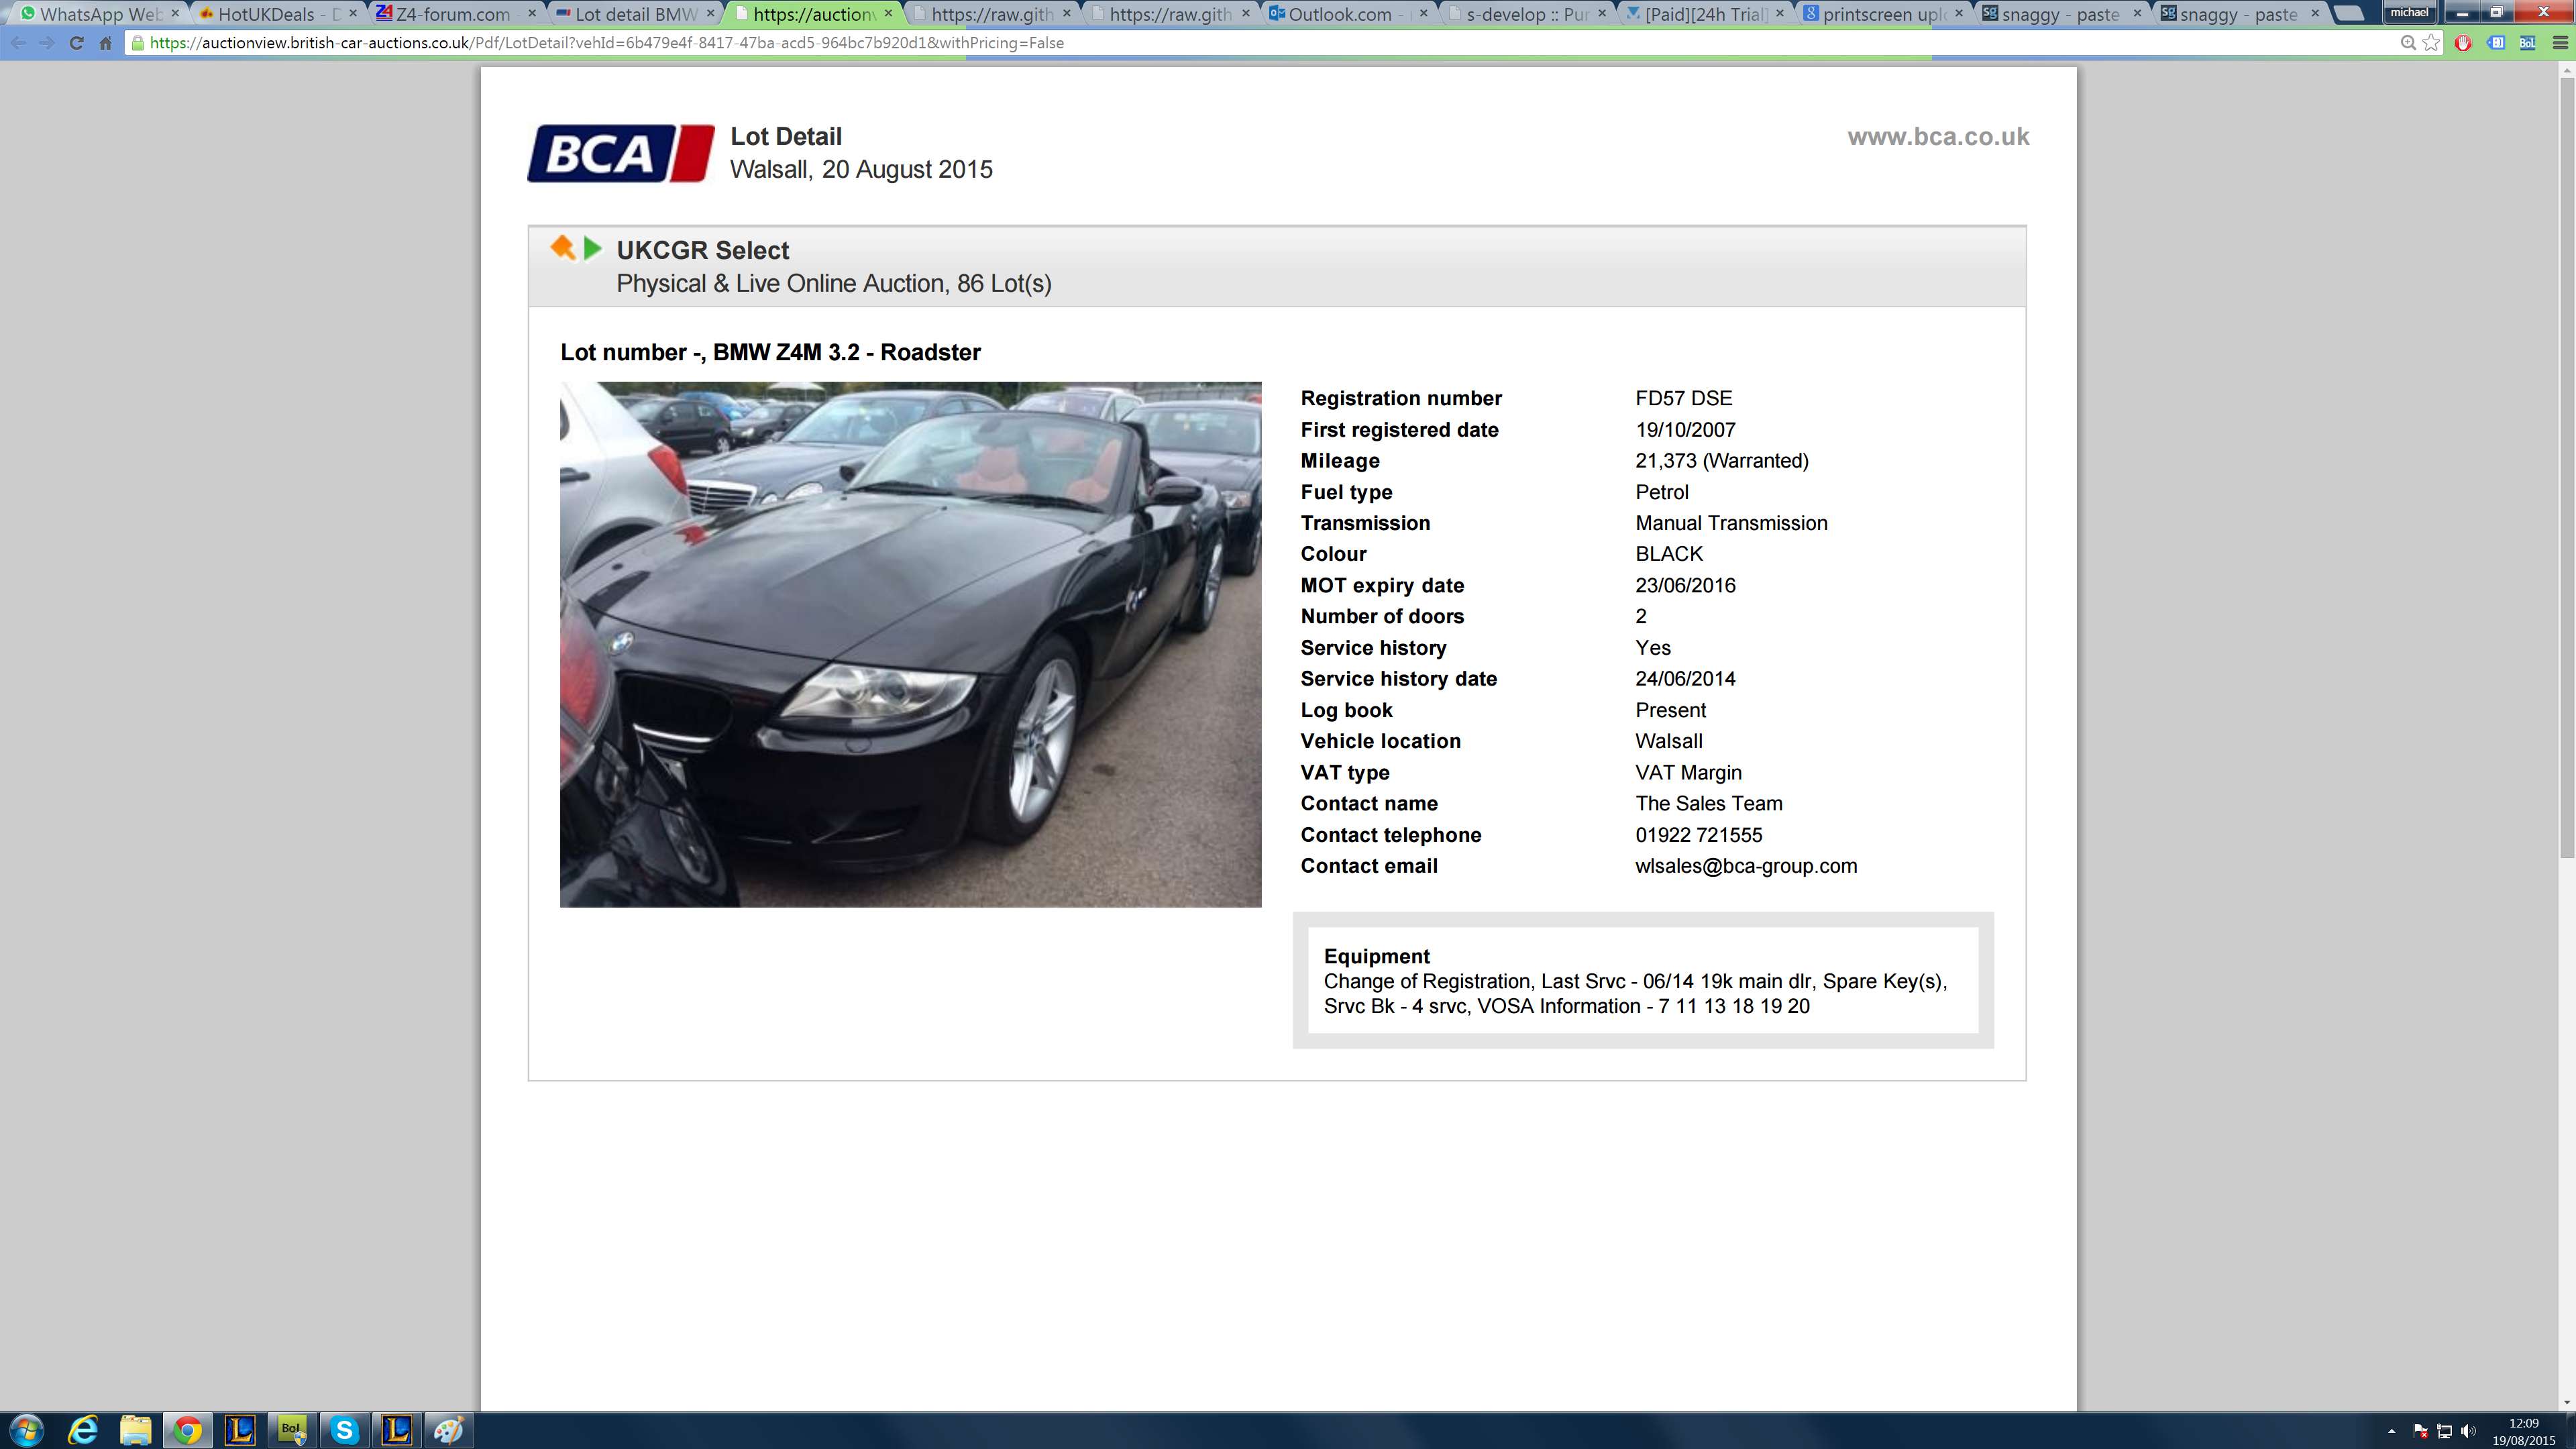Viewport: 2576px width, 1449px height.
Task: Reload the lot detail page
Action: (76, 43)
